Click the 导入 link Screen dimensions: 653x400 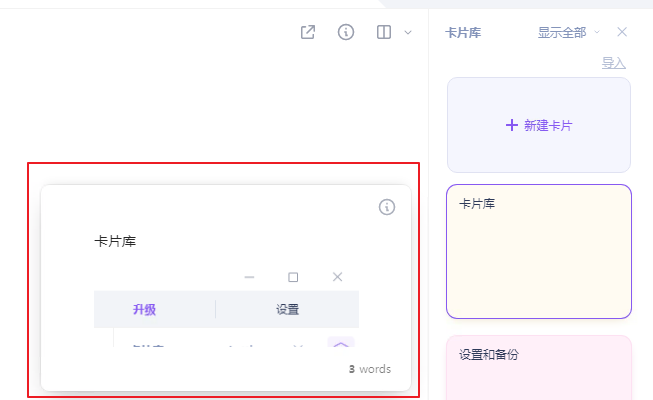click(x=613, y=63)
